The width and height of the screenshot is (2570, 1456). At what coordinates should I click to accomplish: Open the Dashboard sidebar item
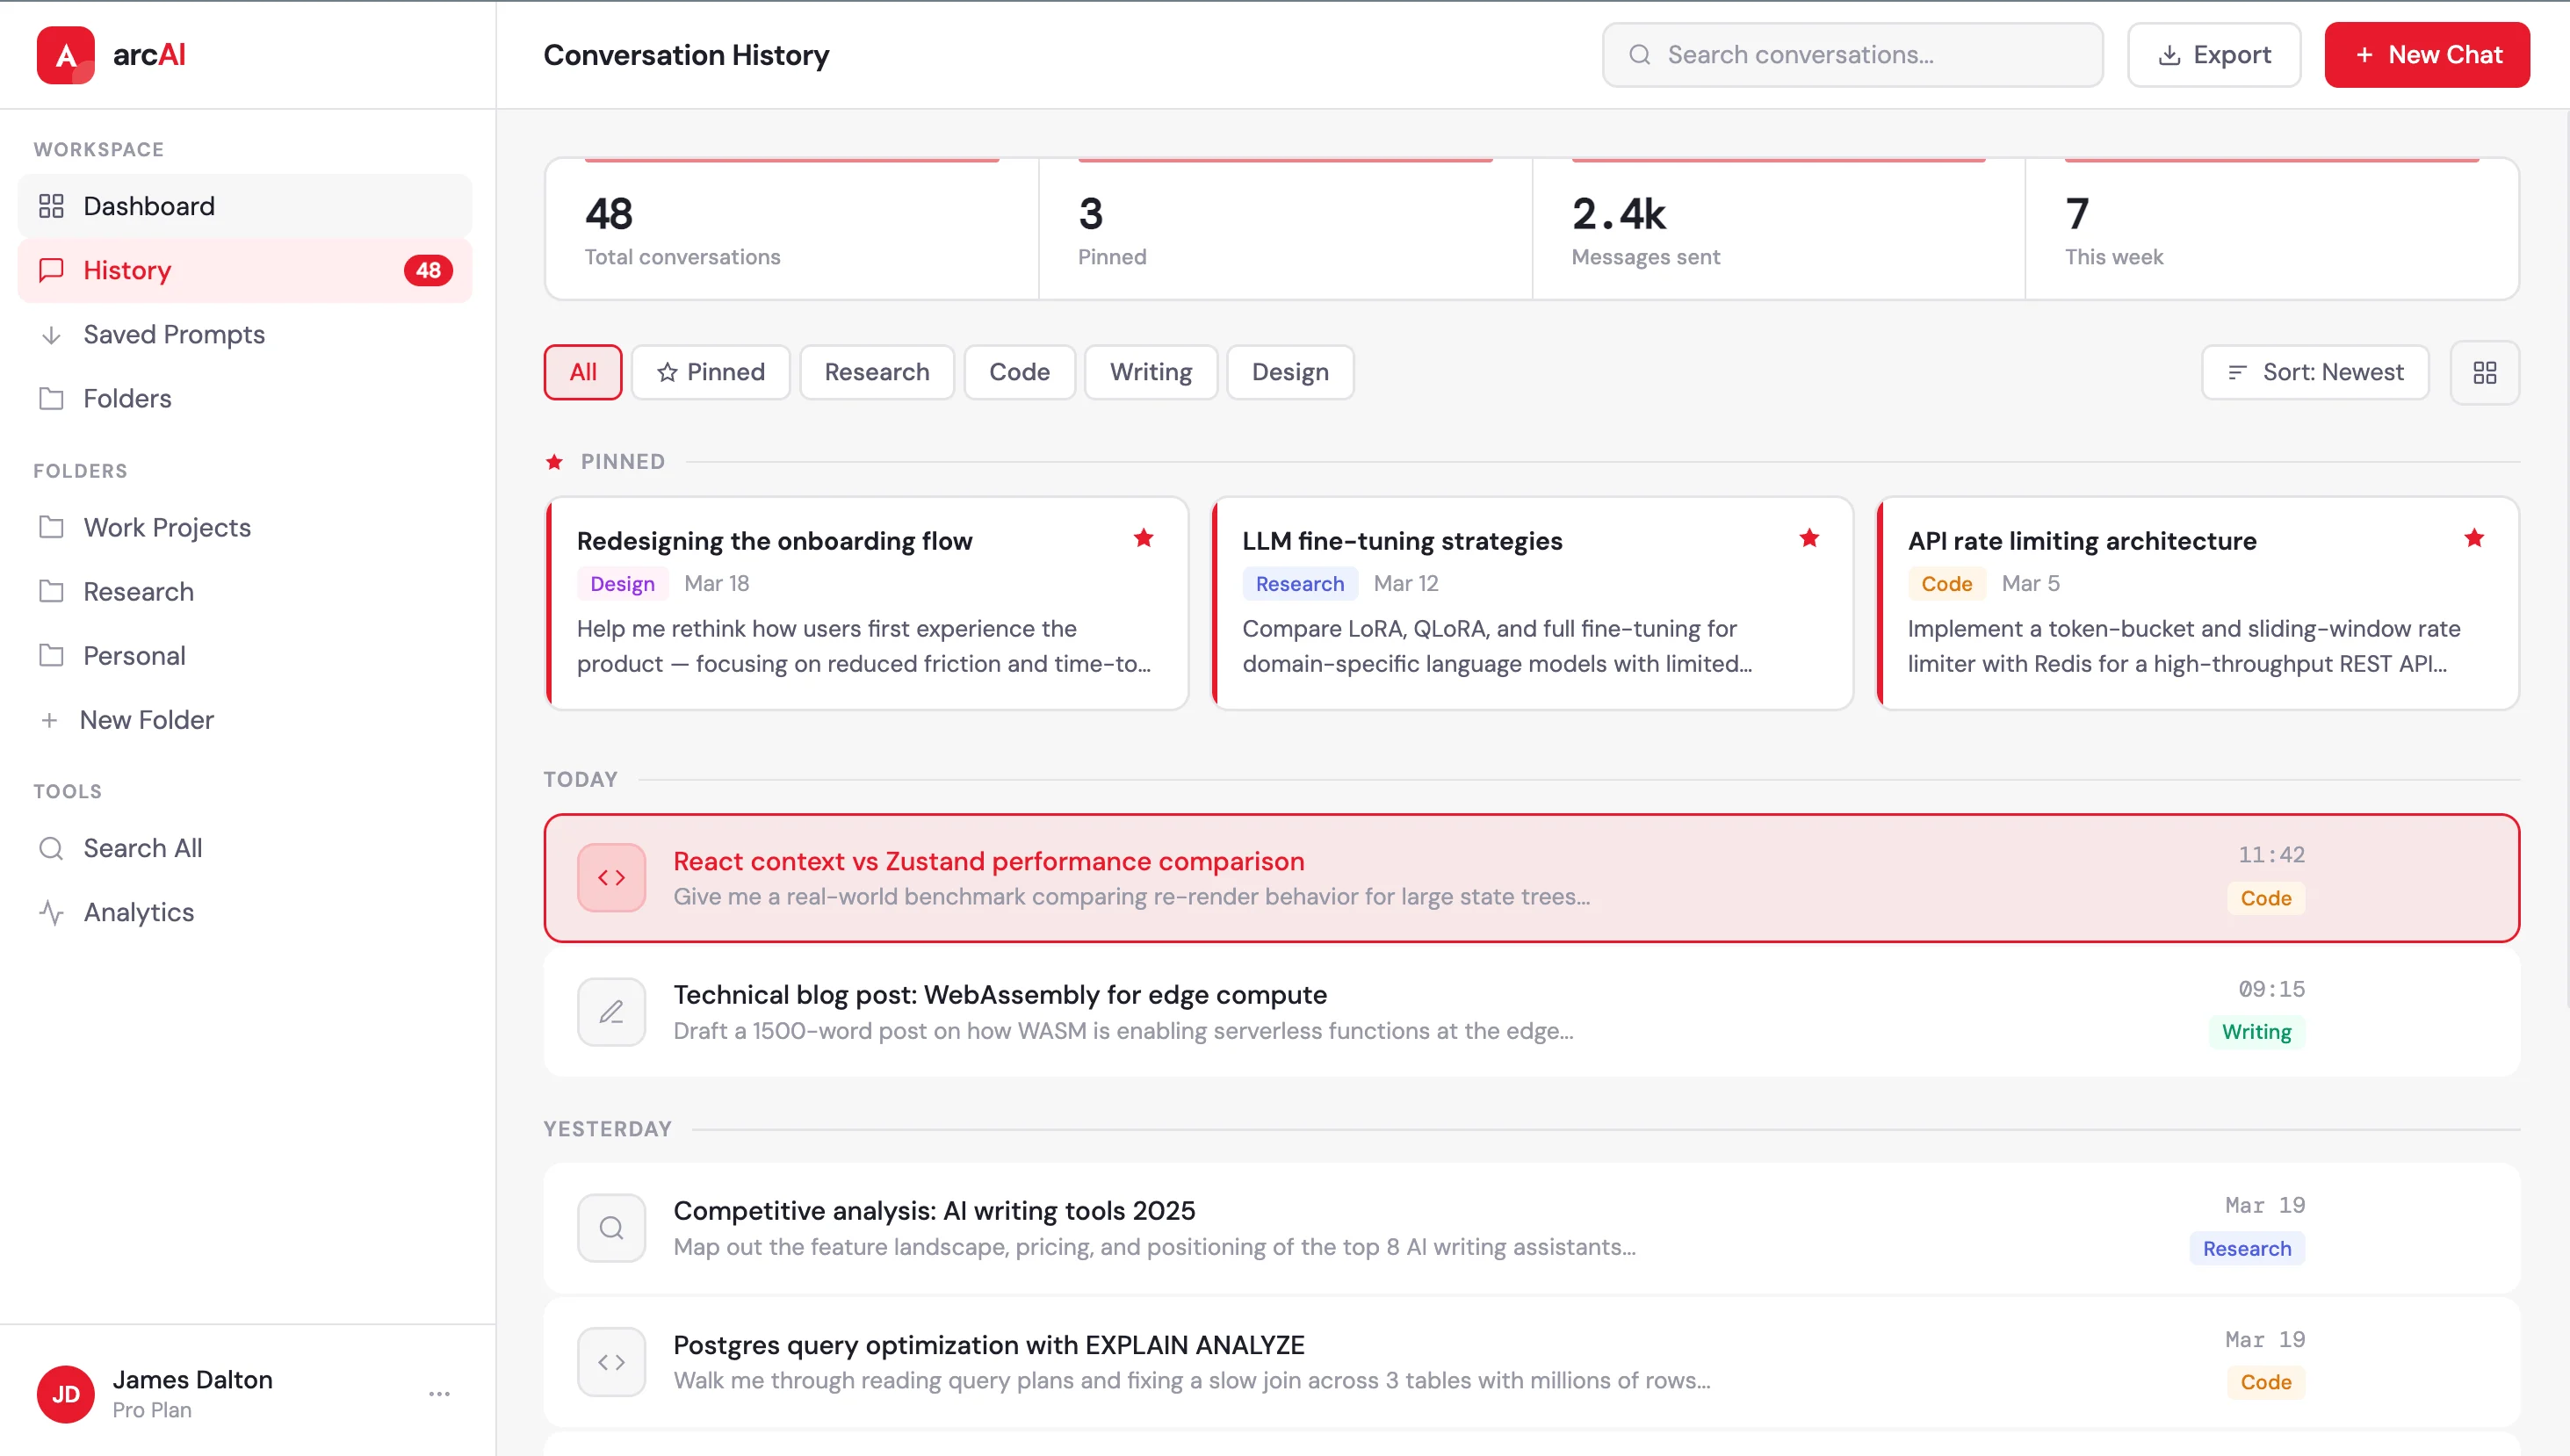[245, 206]
